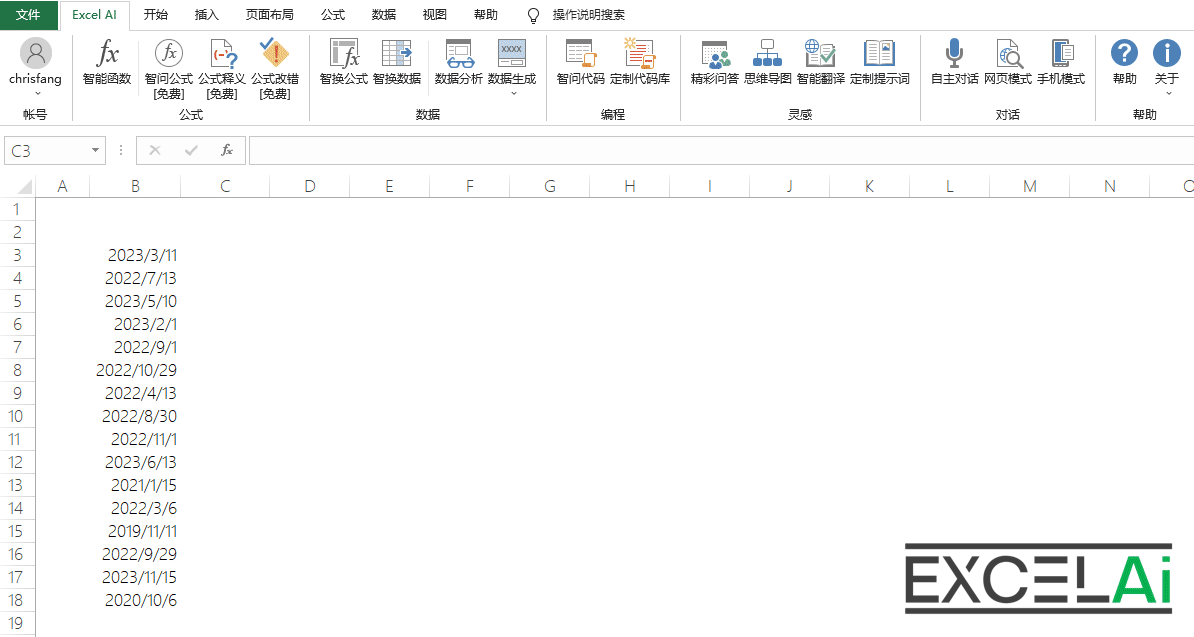Switch to the 视图 View tab

435,14
